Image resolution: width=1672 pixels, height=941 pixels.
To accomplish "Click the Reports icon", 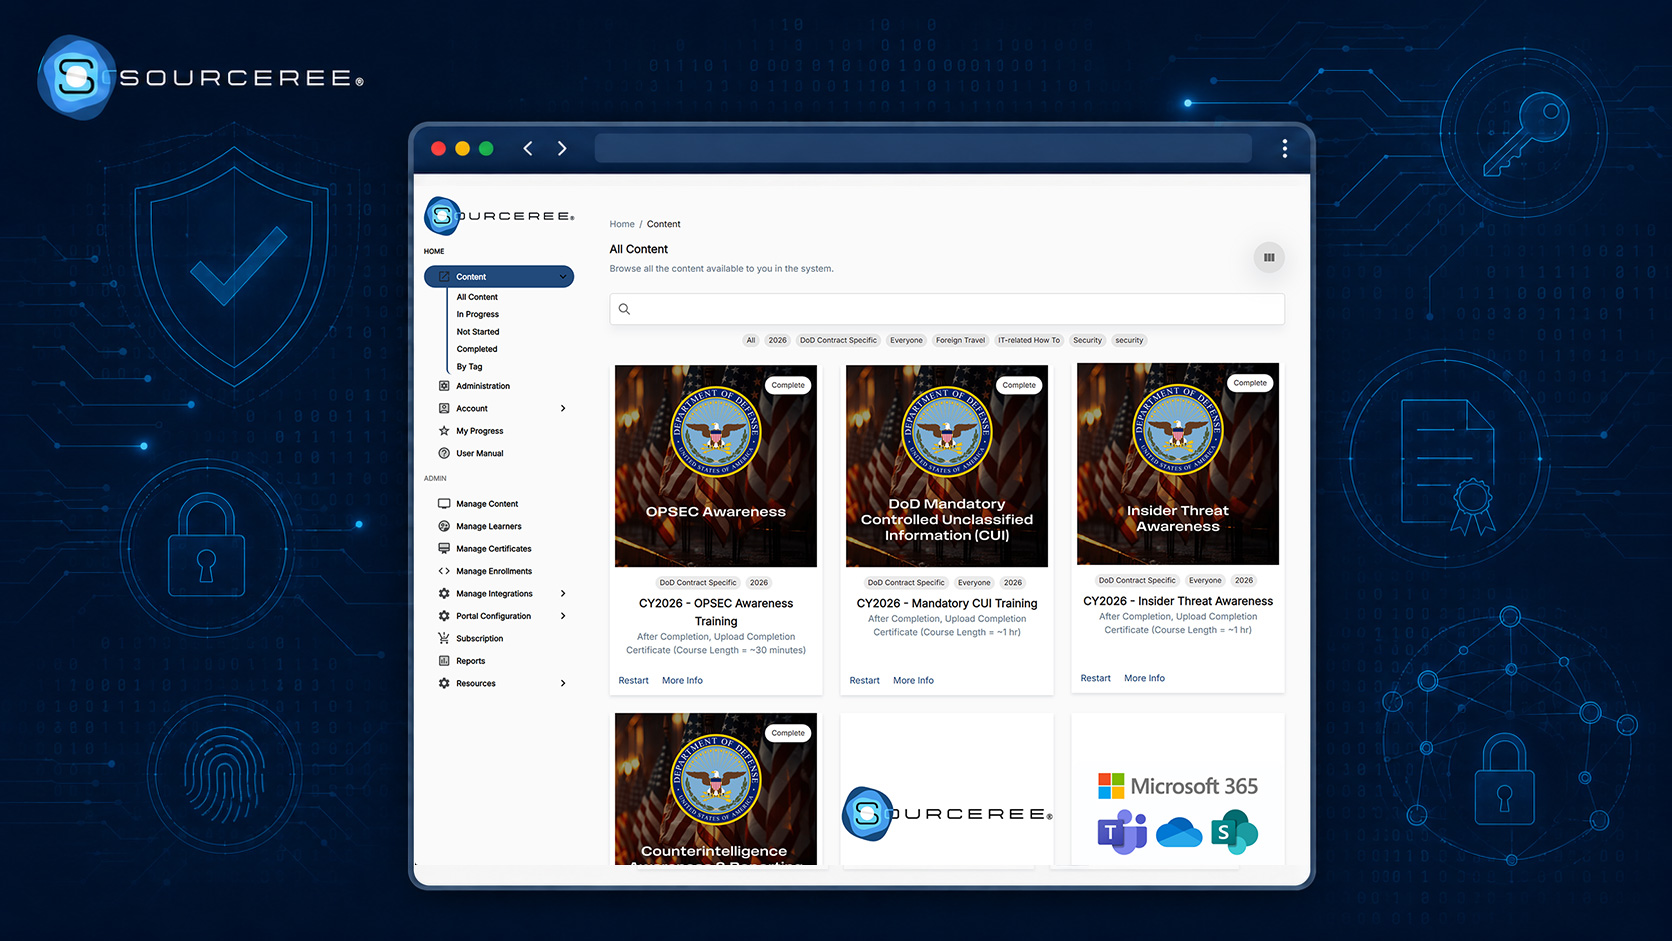I will coord(444,661).
